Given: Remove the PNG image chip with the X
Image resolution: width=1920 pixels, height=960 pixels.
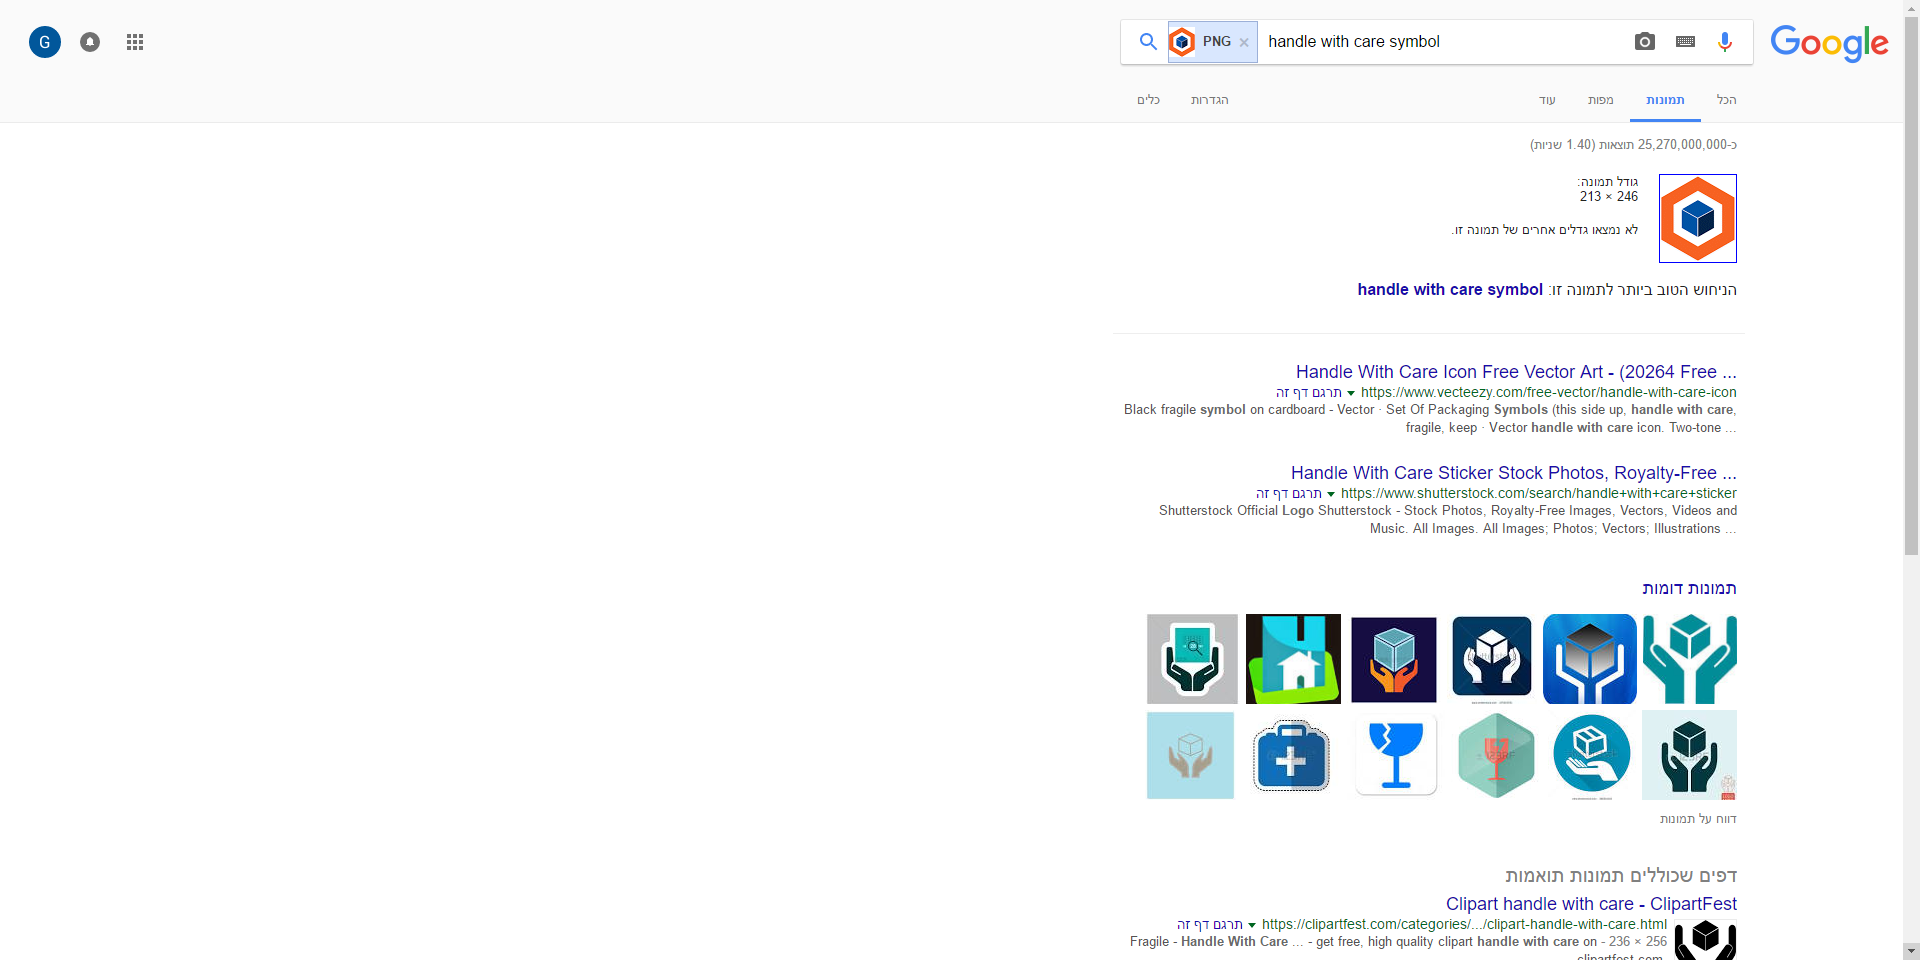Looking at the screenshot, I should [1243, 41].
